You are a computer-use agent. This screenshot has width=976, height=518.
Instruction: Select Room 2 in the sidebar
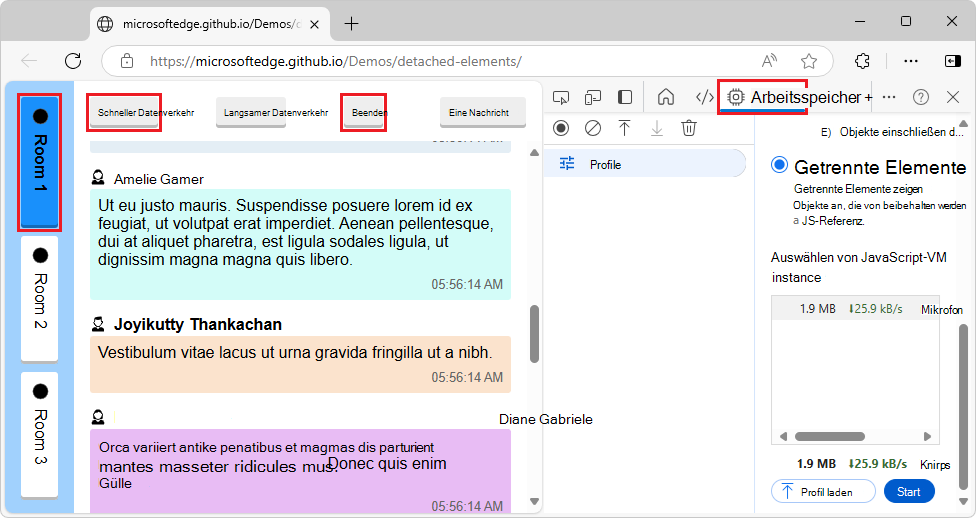click(x=40, y=298)
